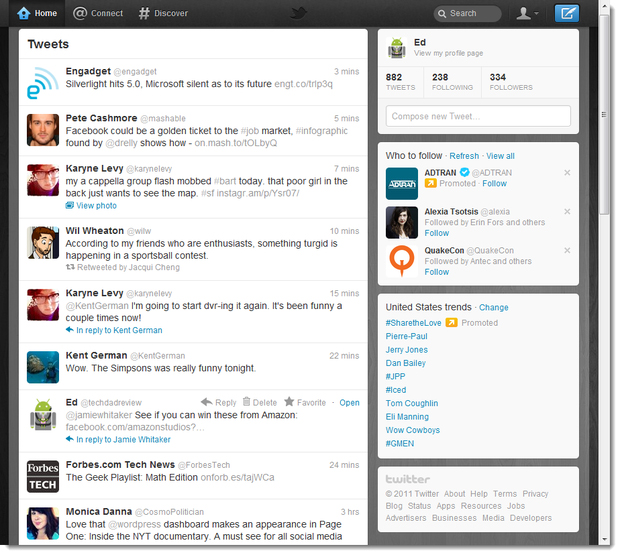Click the search magnifier icon
This screenshot has width=620, height=555.
tap(442, 14)
